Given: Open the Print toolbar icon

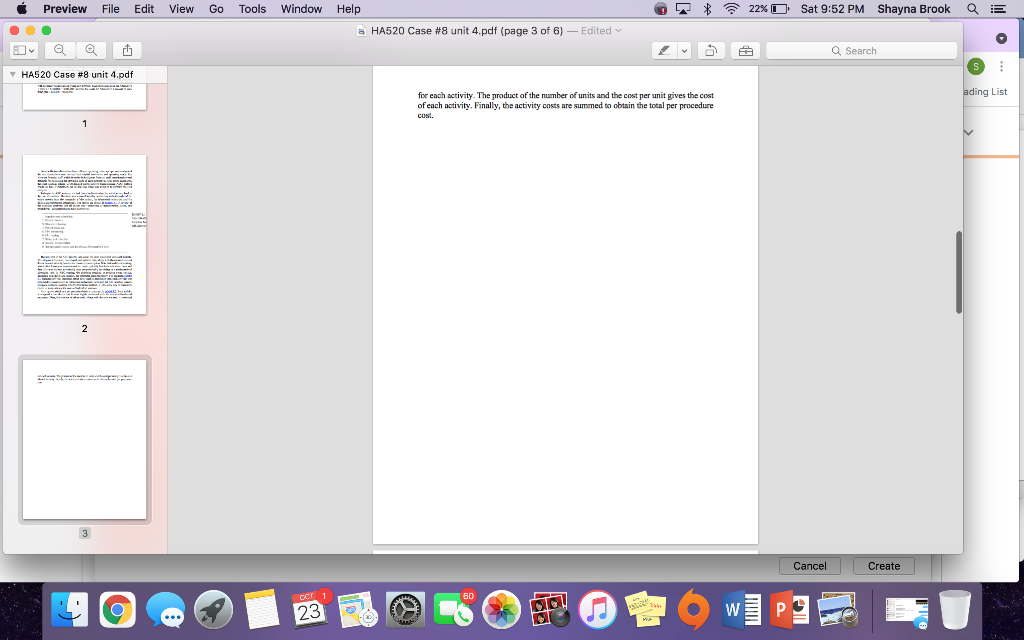Looking at the screenshot, I should click(x=745, y=49).
